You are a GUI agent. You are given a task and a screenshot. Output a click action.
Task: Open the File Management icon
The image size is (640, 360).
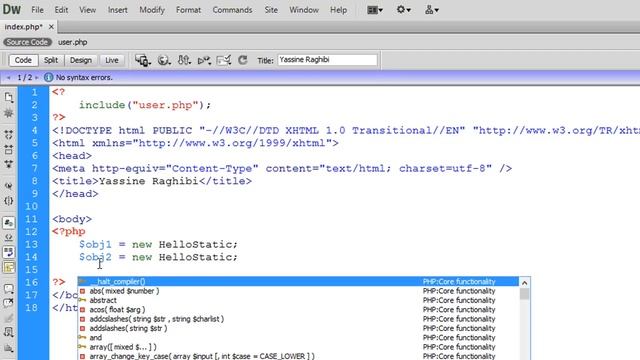pyautogui.click(x=184, y=60)
